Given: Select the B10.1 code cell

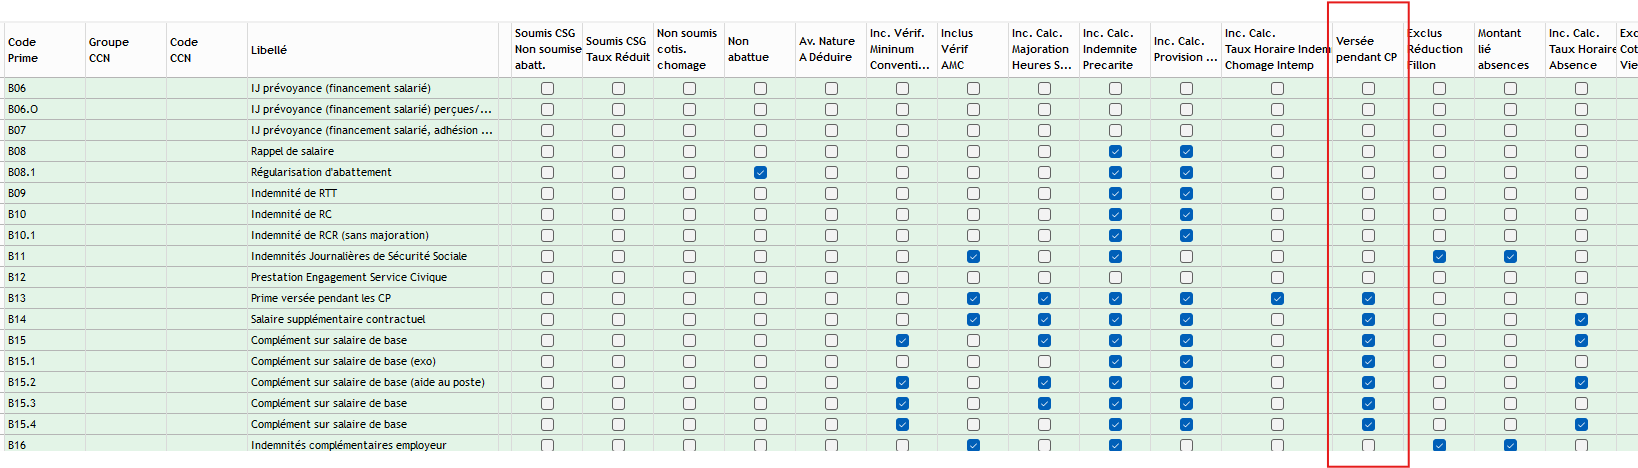Looking at the screenshot, I should click(x=22, y=235).
